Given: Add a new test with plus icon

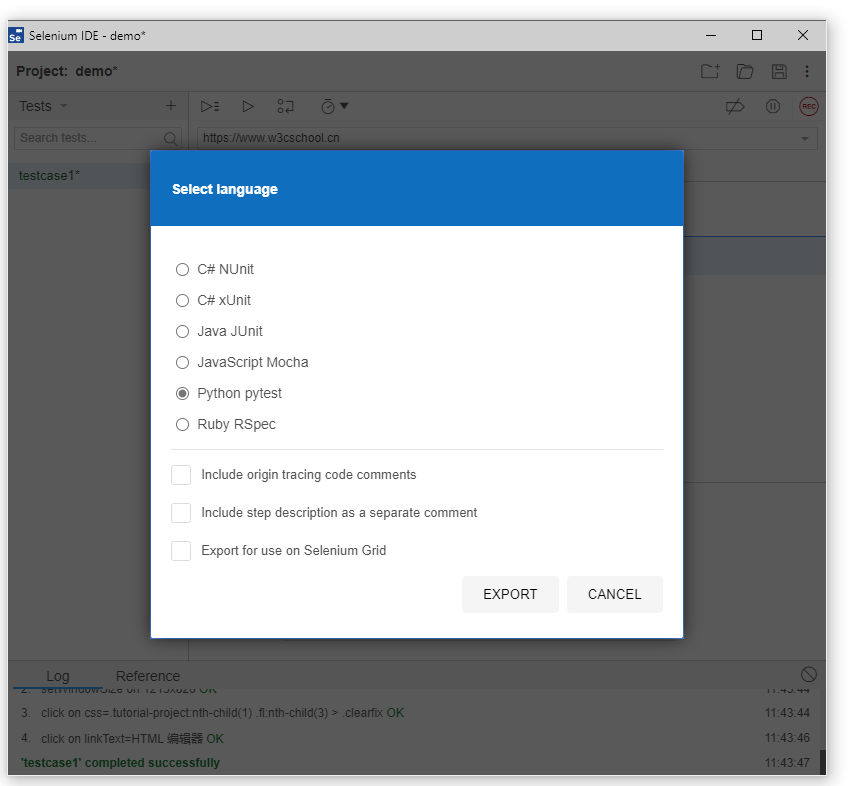Looking at the screenshot, I should (170, 106).
